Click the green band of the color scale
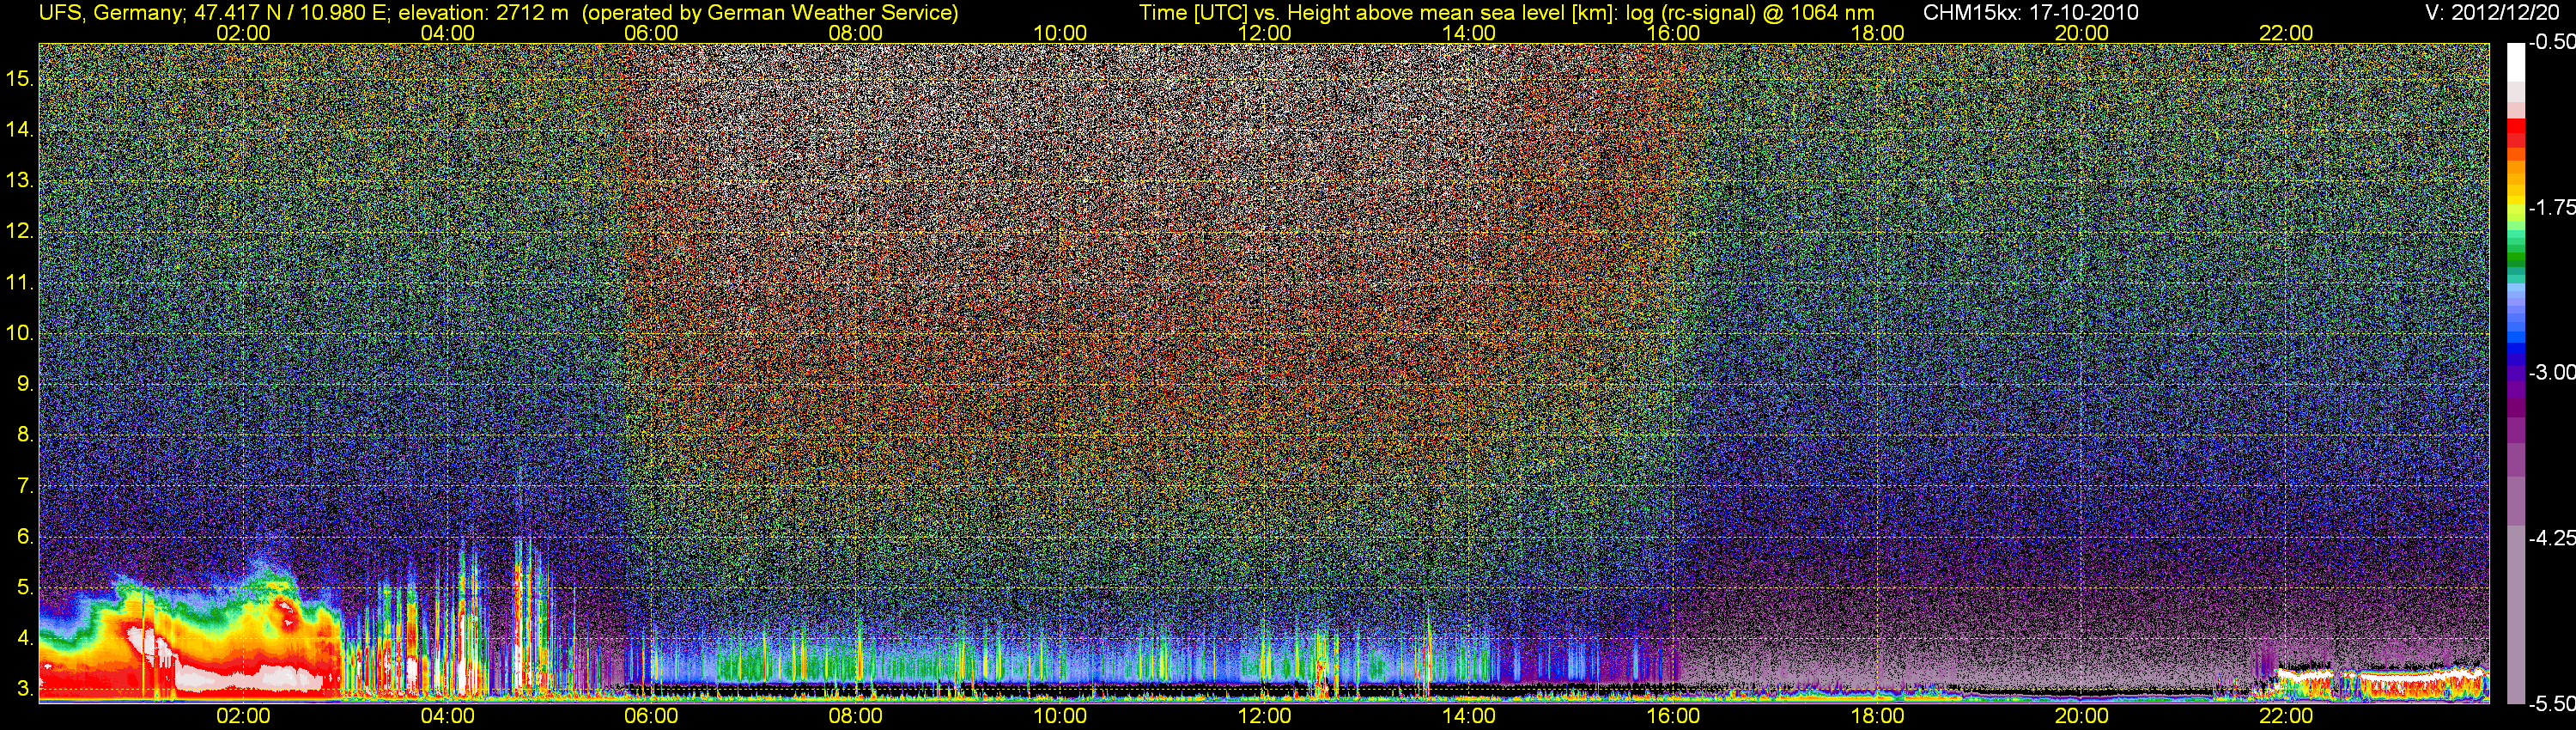The image size is (2576, 730). coord(2515,255)
